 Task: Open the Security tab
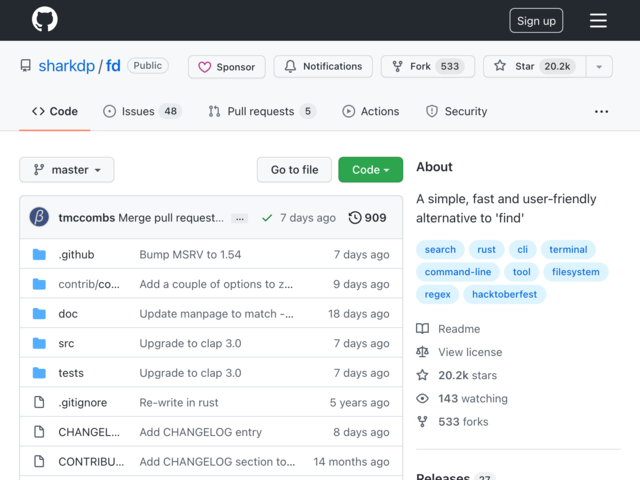pos(456,111)
